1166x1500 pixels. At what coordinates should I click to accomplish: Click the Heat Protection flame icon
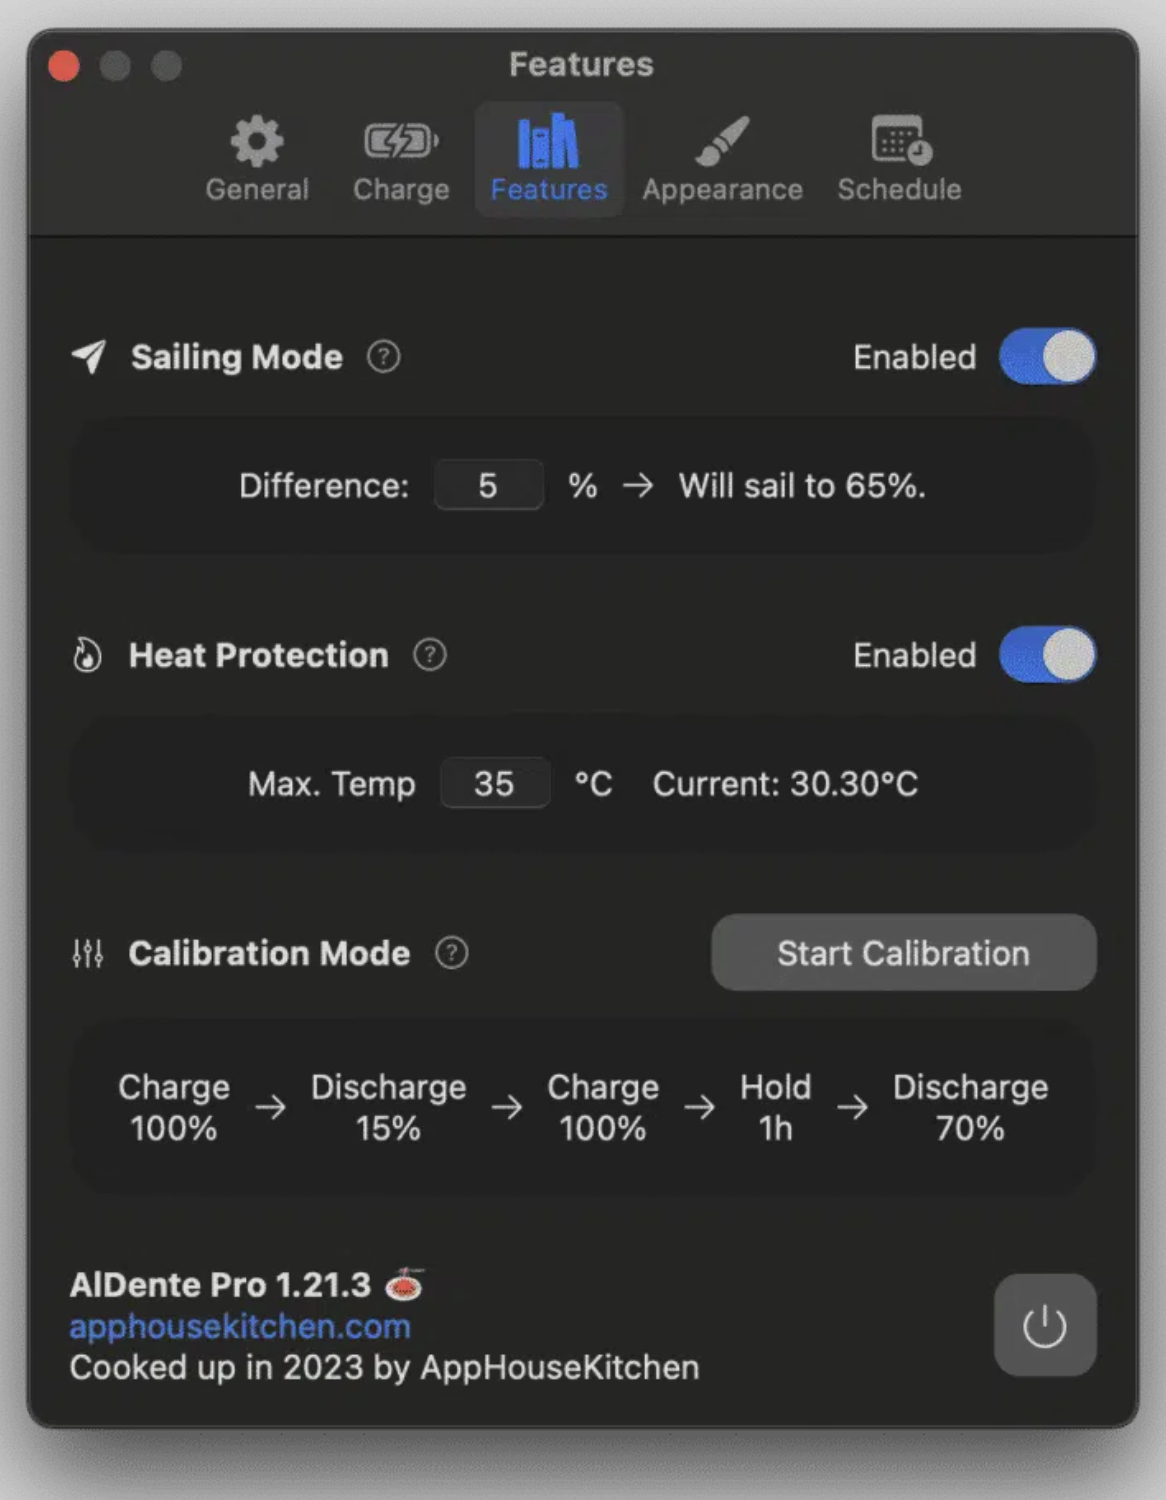click(x=87, y=655)
